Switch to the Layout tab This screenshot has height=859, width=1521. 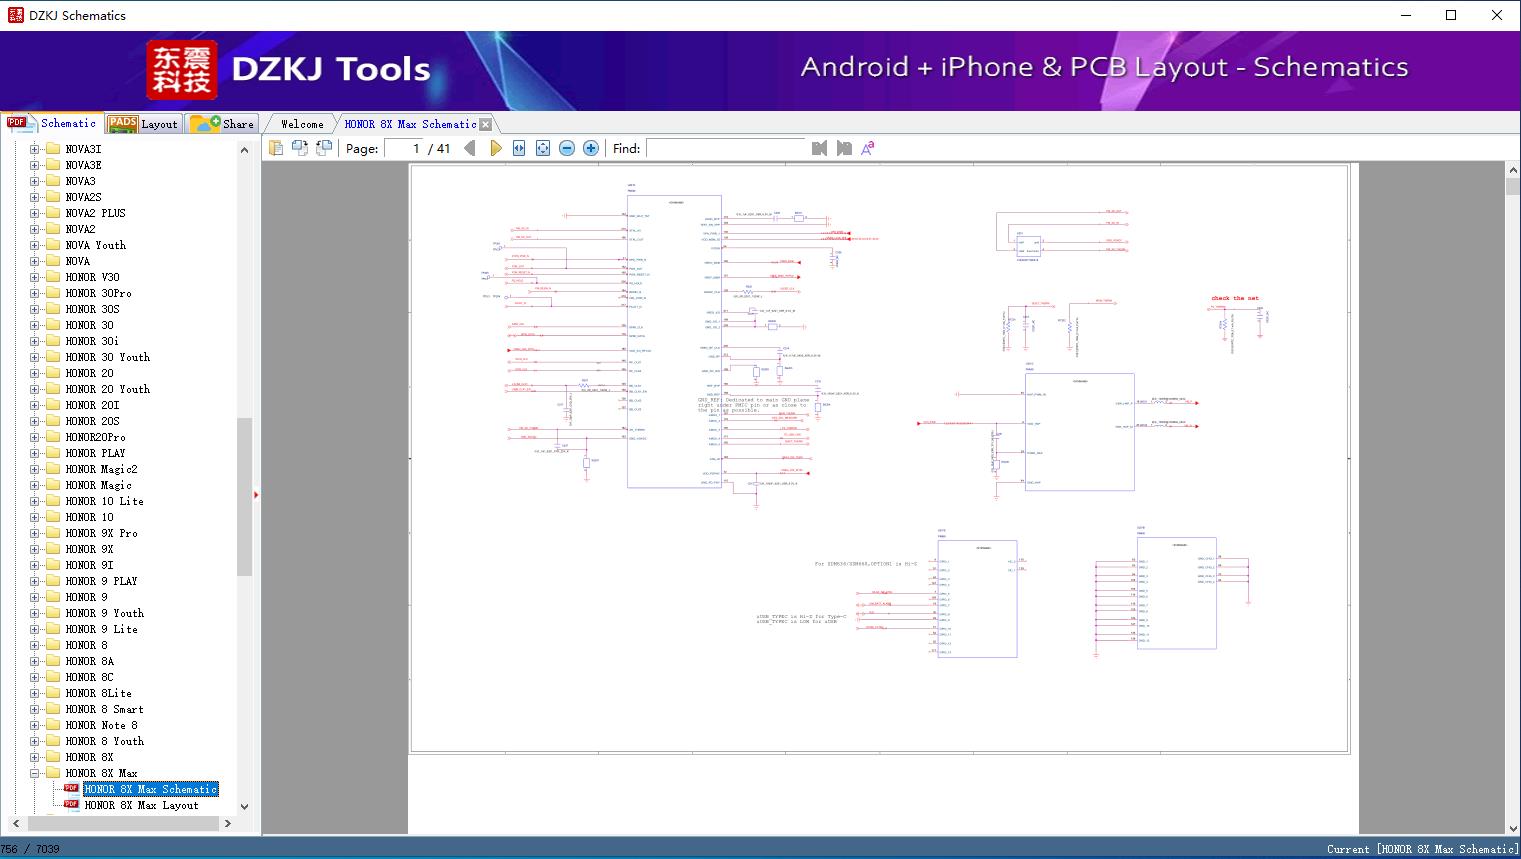(144, 123)
